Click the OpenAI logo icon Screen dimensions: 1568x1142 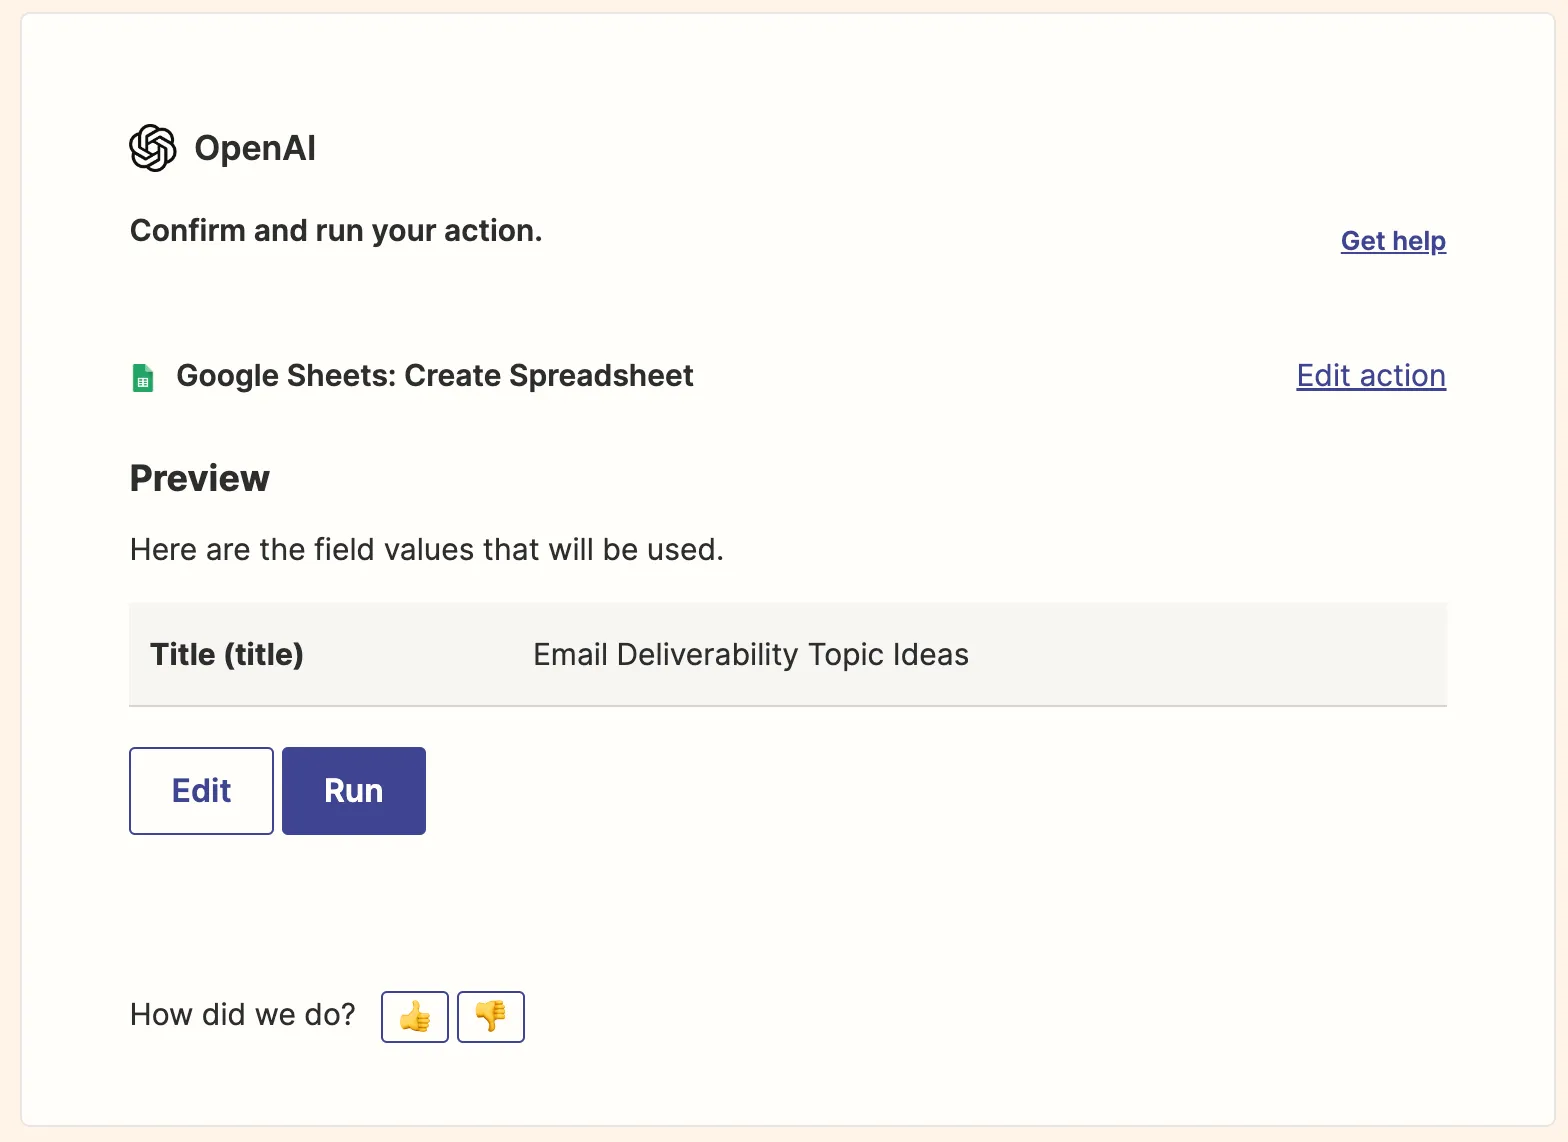tap(153, 148)
